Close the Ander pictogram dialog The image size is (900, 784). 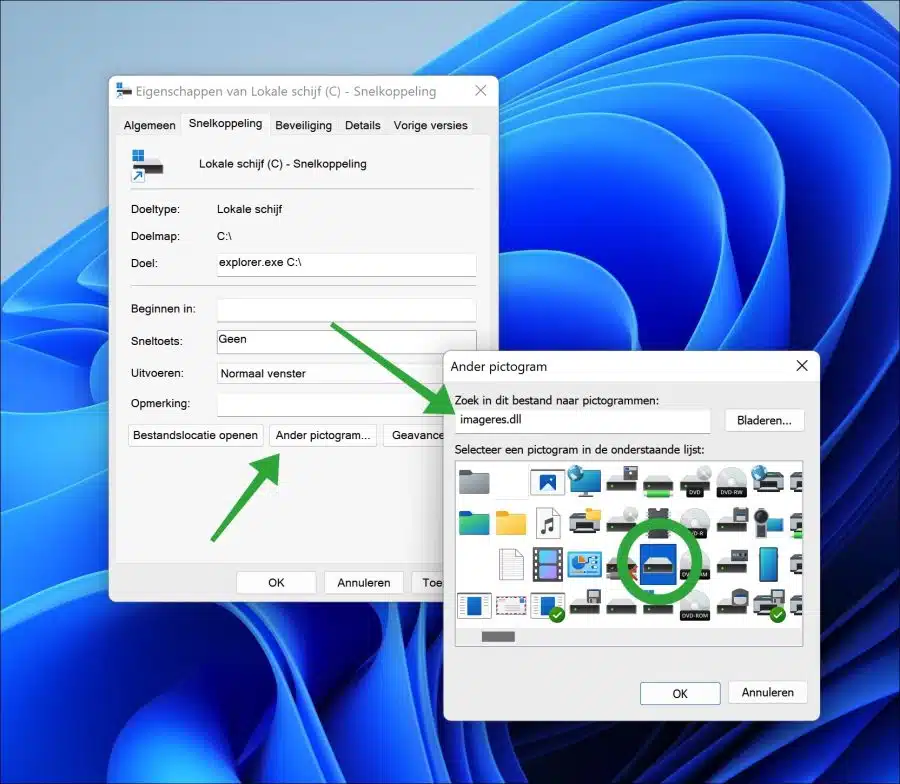click(802, 366)
